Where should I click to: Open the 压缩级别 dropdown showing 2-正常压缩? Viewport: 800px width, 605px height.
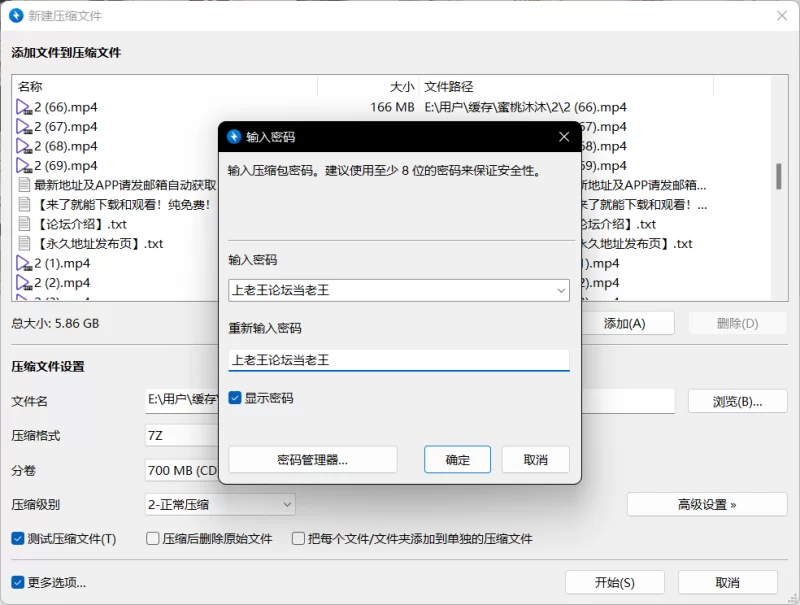(220, 505)
